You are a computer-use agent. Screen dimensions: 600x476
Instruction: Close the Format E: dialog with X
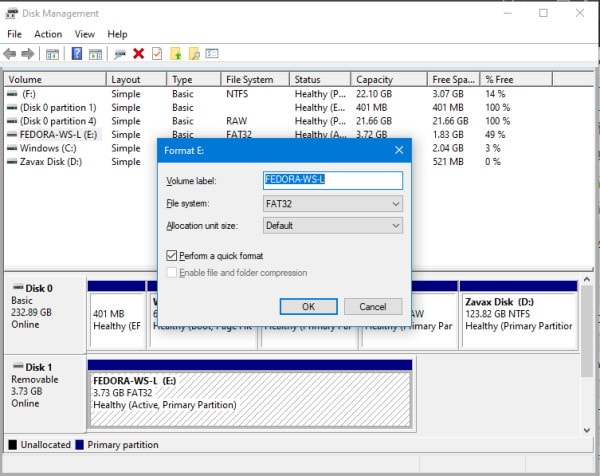click(399, 150)
